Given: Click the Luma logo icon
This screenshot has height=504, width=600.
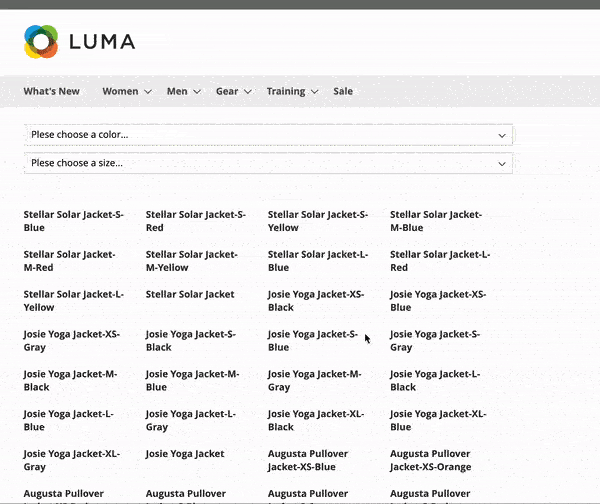Looking at the screenshot, I should pos(41,42).
